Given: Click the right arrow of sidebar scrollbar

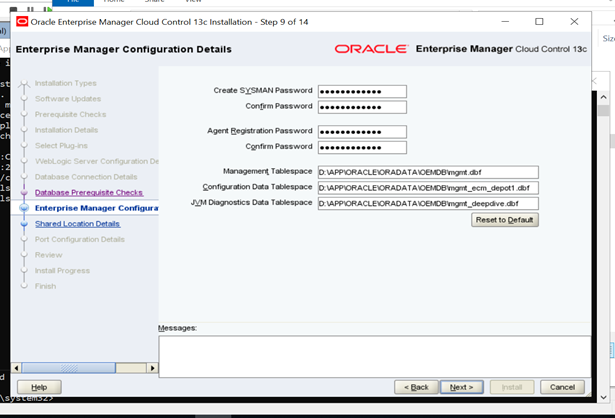Looking at the screenshot, I should (x=153, y=368).
